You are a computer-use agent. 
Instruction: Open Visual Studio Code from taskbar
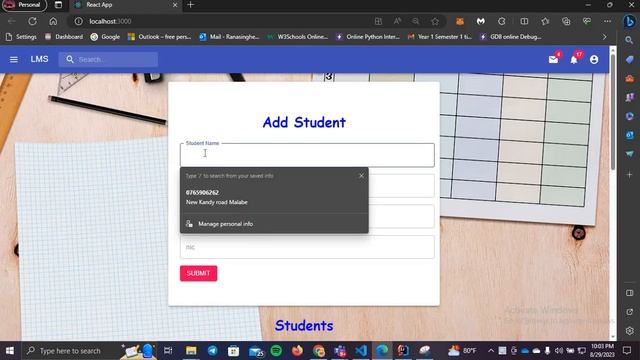point(361,351)
